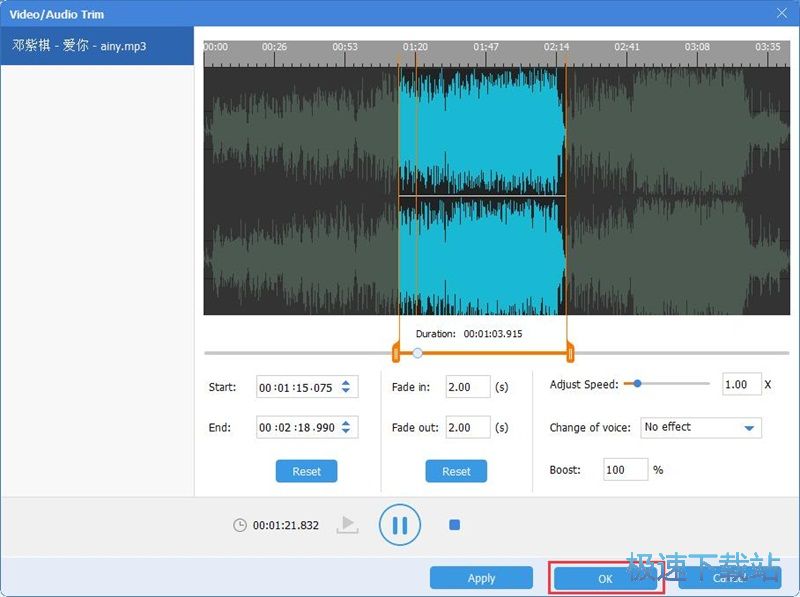Click the speed value field showing 1.00
Viewport: 800px width, 597px height.
(x=742, y=384)
